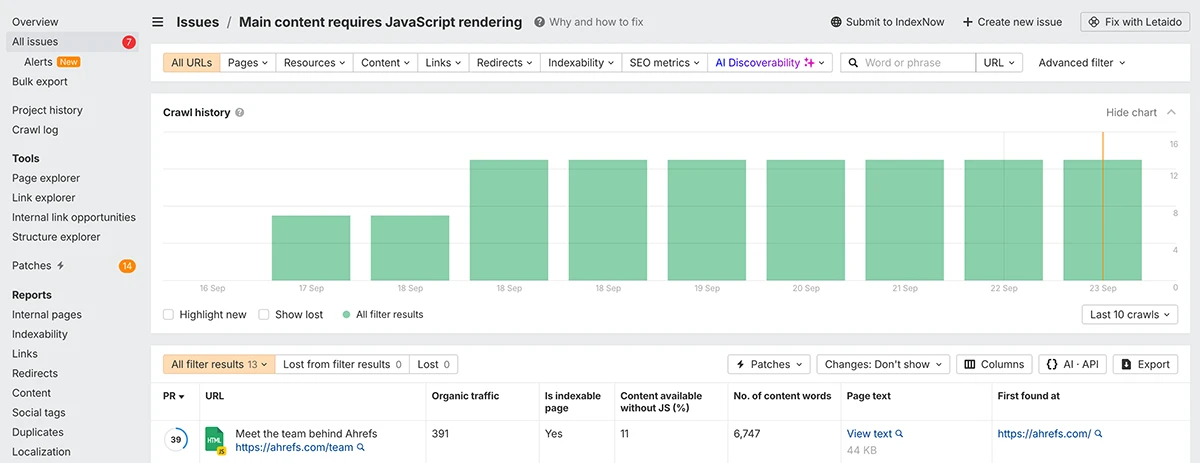The width and height of the screenshot is (1200, 463).
Task: Sort by the PR column header
Action: click(x=174, y=396)
